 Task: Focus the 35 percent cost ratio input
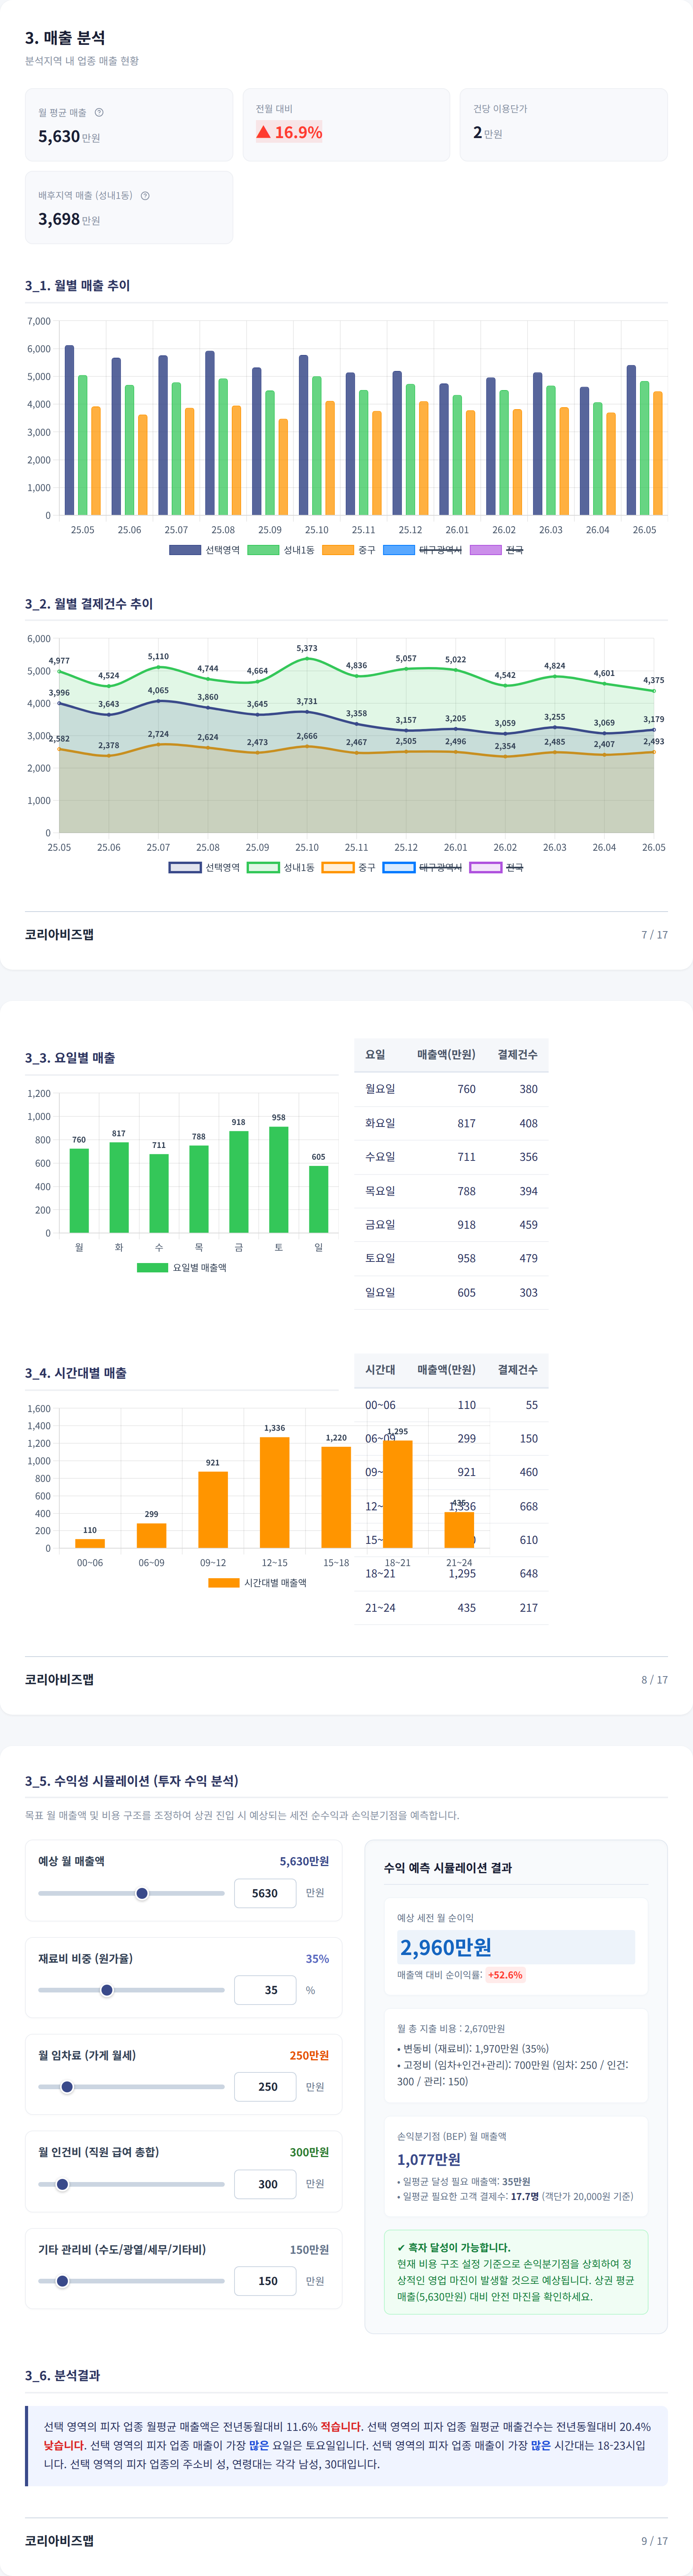(x=265, y=1990)
